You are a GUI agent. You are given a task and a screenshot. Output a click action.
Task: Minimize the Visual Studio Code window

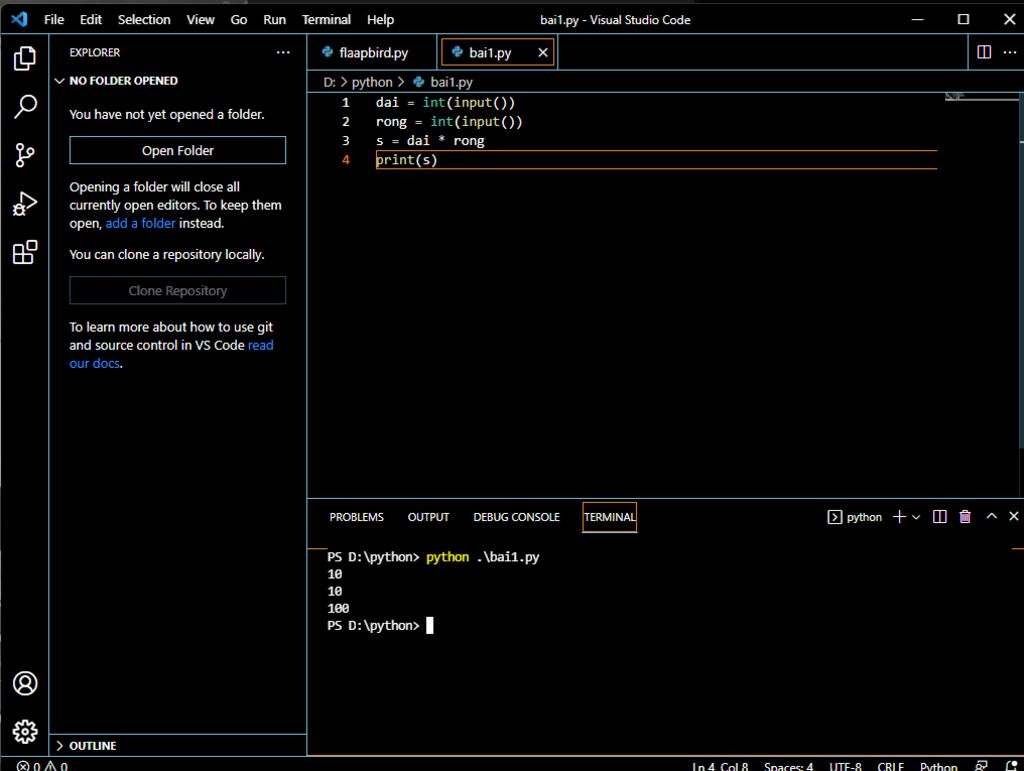(918, 19)
